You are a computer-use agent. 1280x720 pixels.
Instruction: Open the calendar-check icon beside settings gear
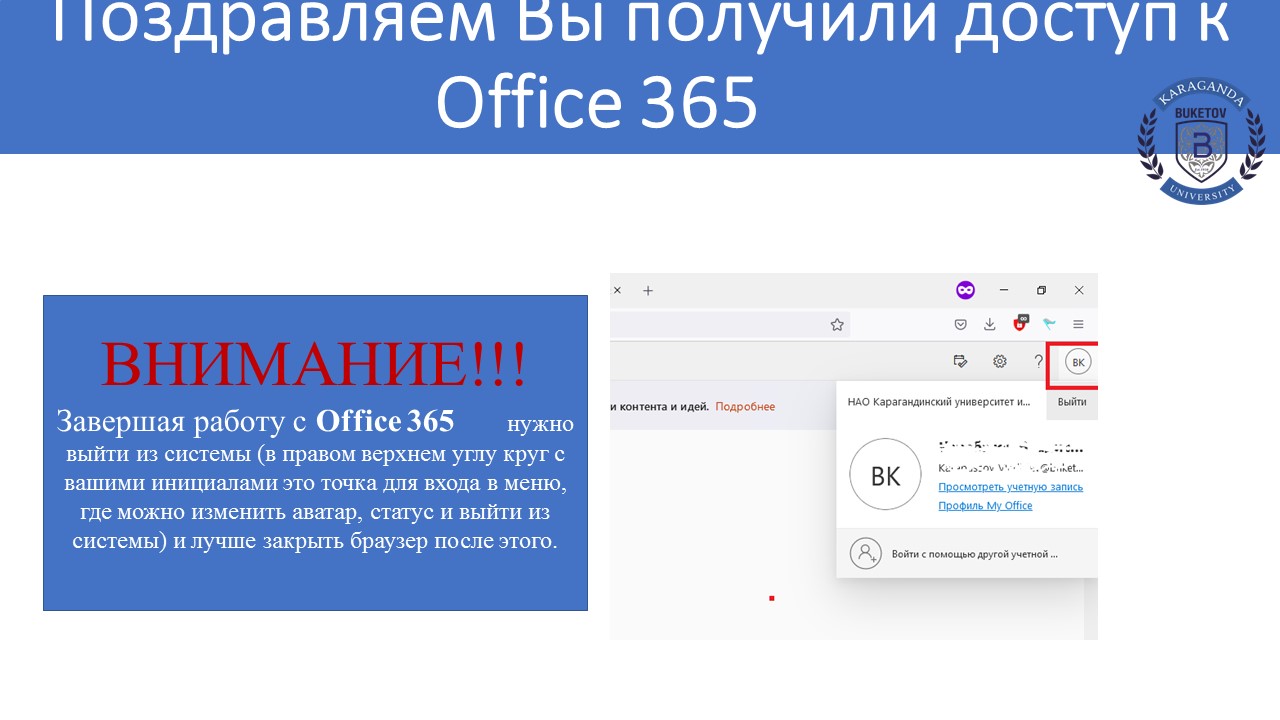(961, 362)
